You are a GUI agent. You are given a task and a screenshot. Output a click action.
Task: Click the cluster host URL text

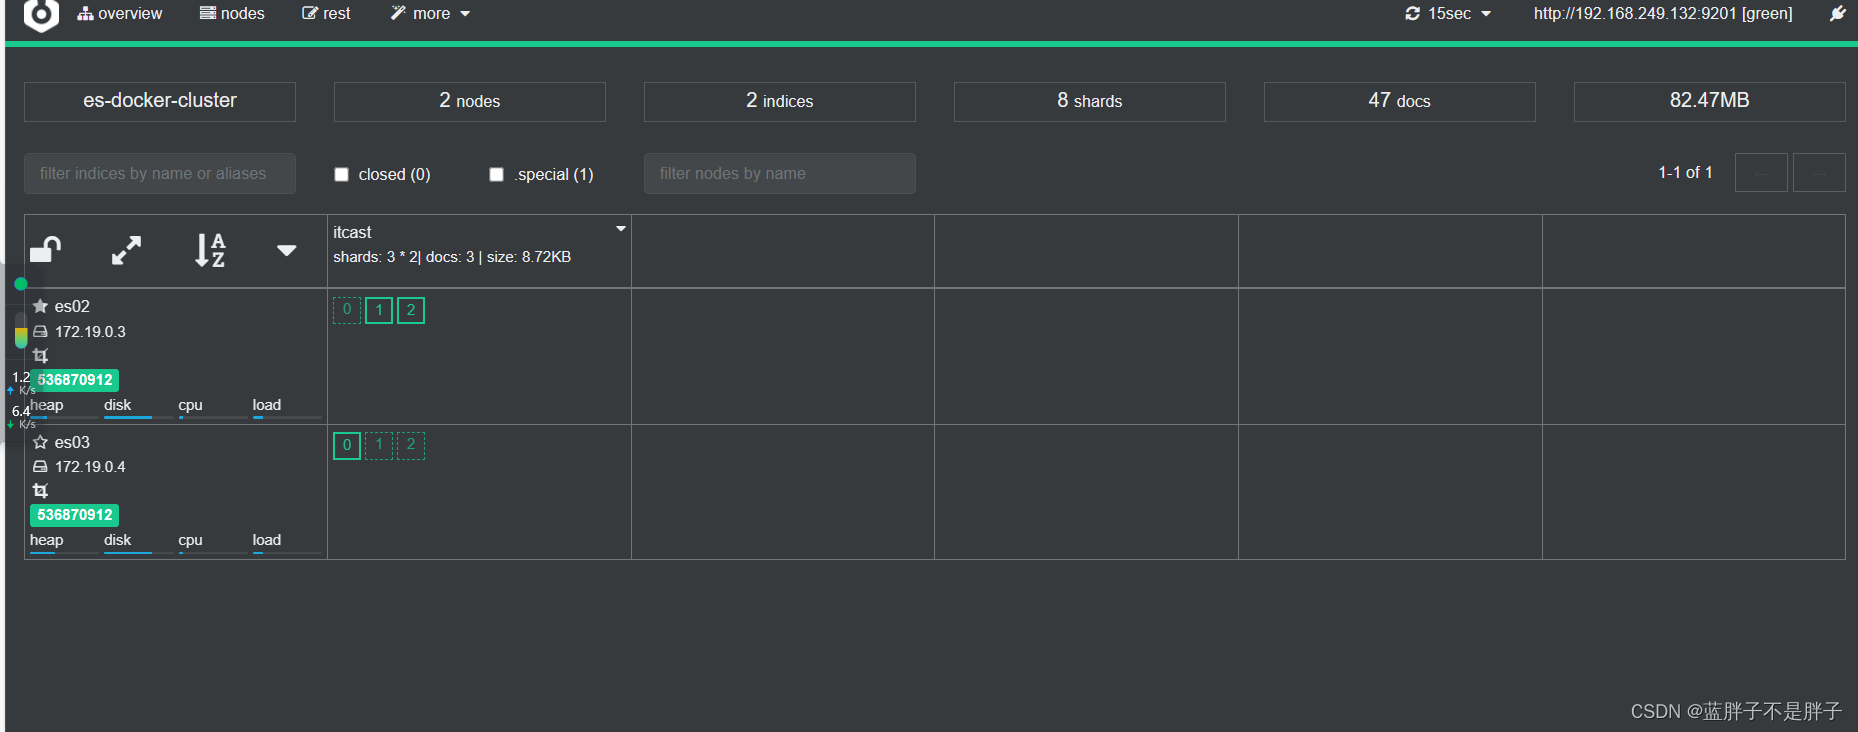[x=1663, y=14]
